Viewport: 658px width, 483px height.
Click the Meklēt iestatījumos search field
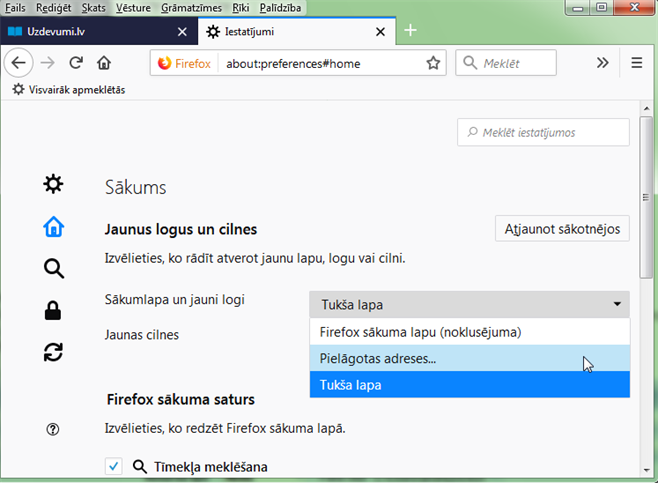click(x=544, y=132)
